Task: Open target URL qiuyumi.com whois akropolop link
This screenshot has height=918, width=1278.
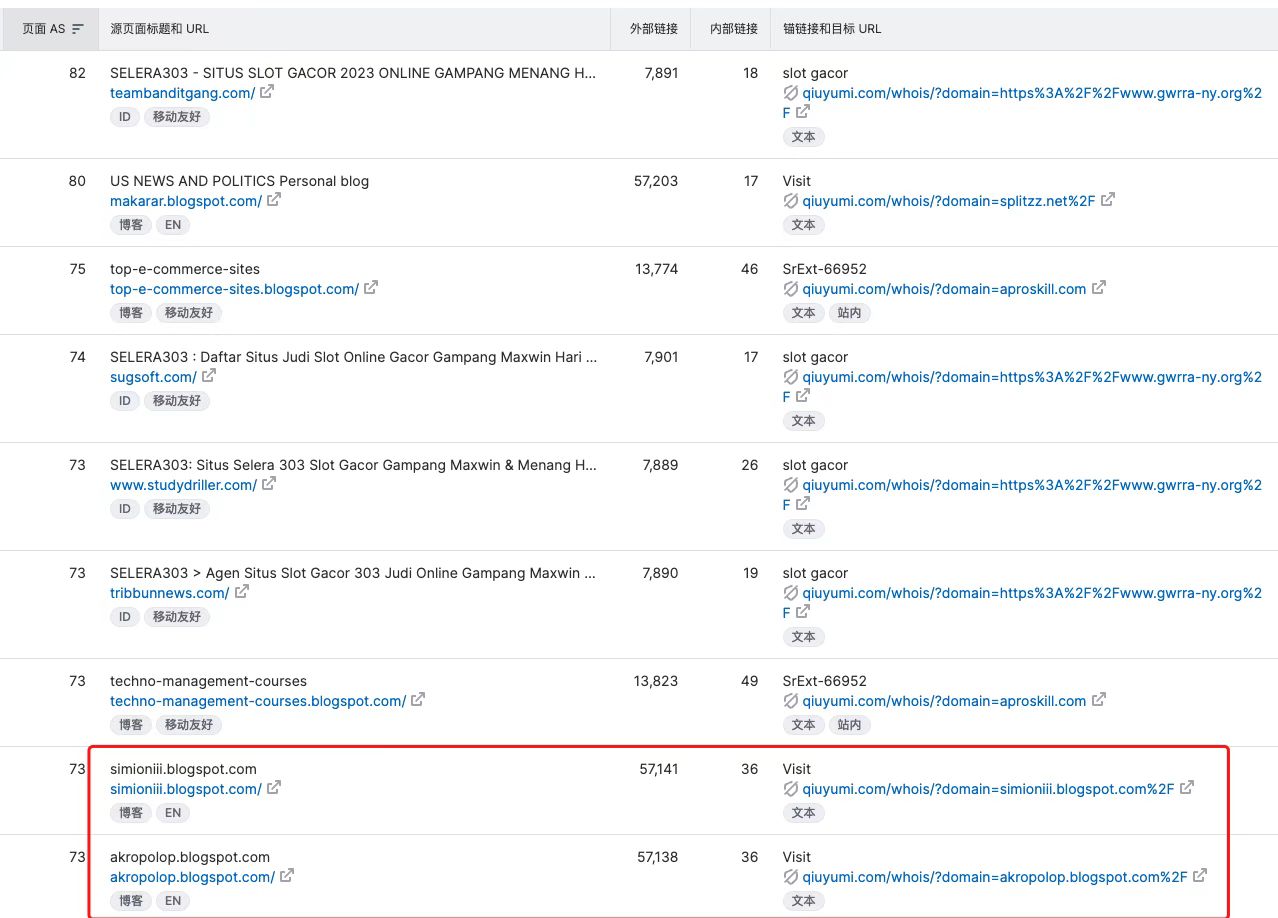Action: tap(995, 877)
